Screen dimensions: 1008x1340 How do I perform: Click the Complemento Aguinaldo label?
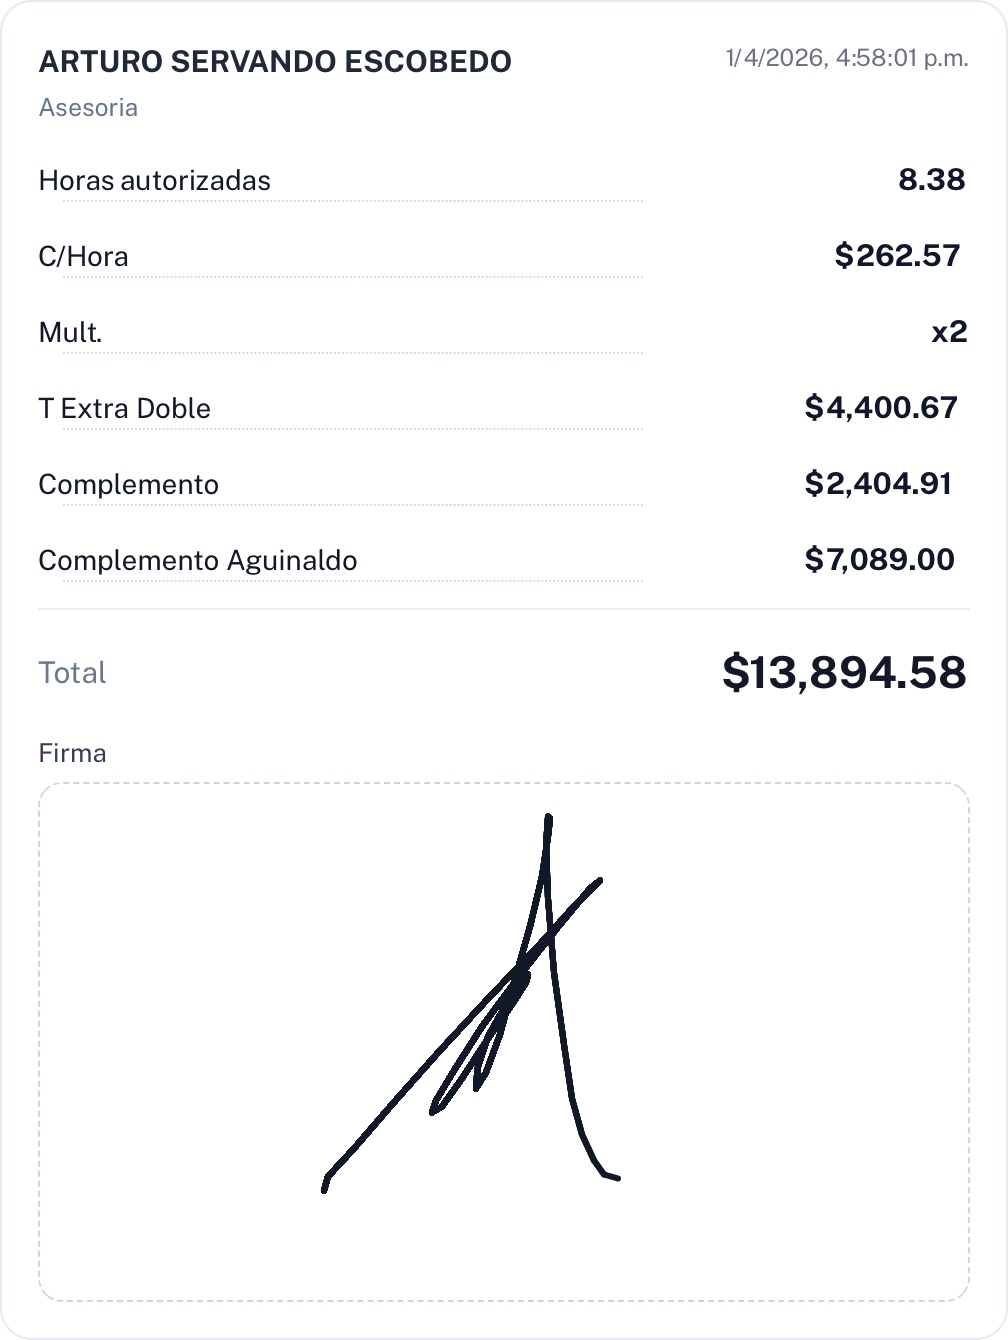pyautogui.click(x=197, y=561)
